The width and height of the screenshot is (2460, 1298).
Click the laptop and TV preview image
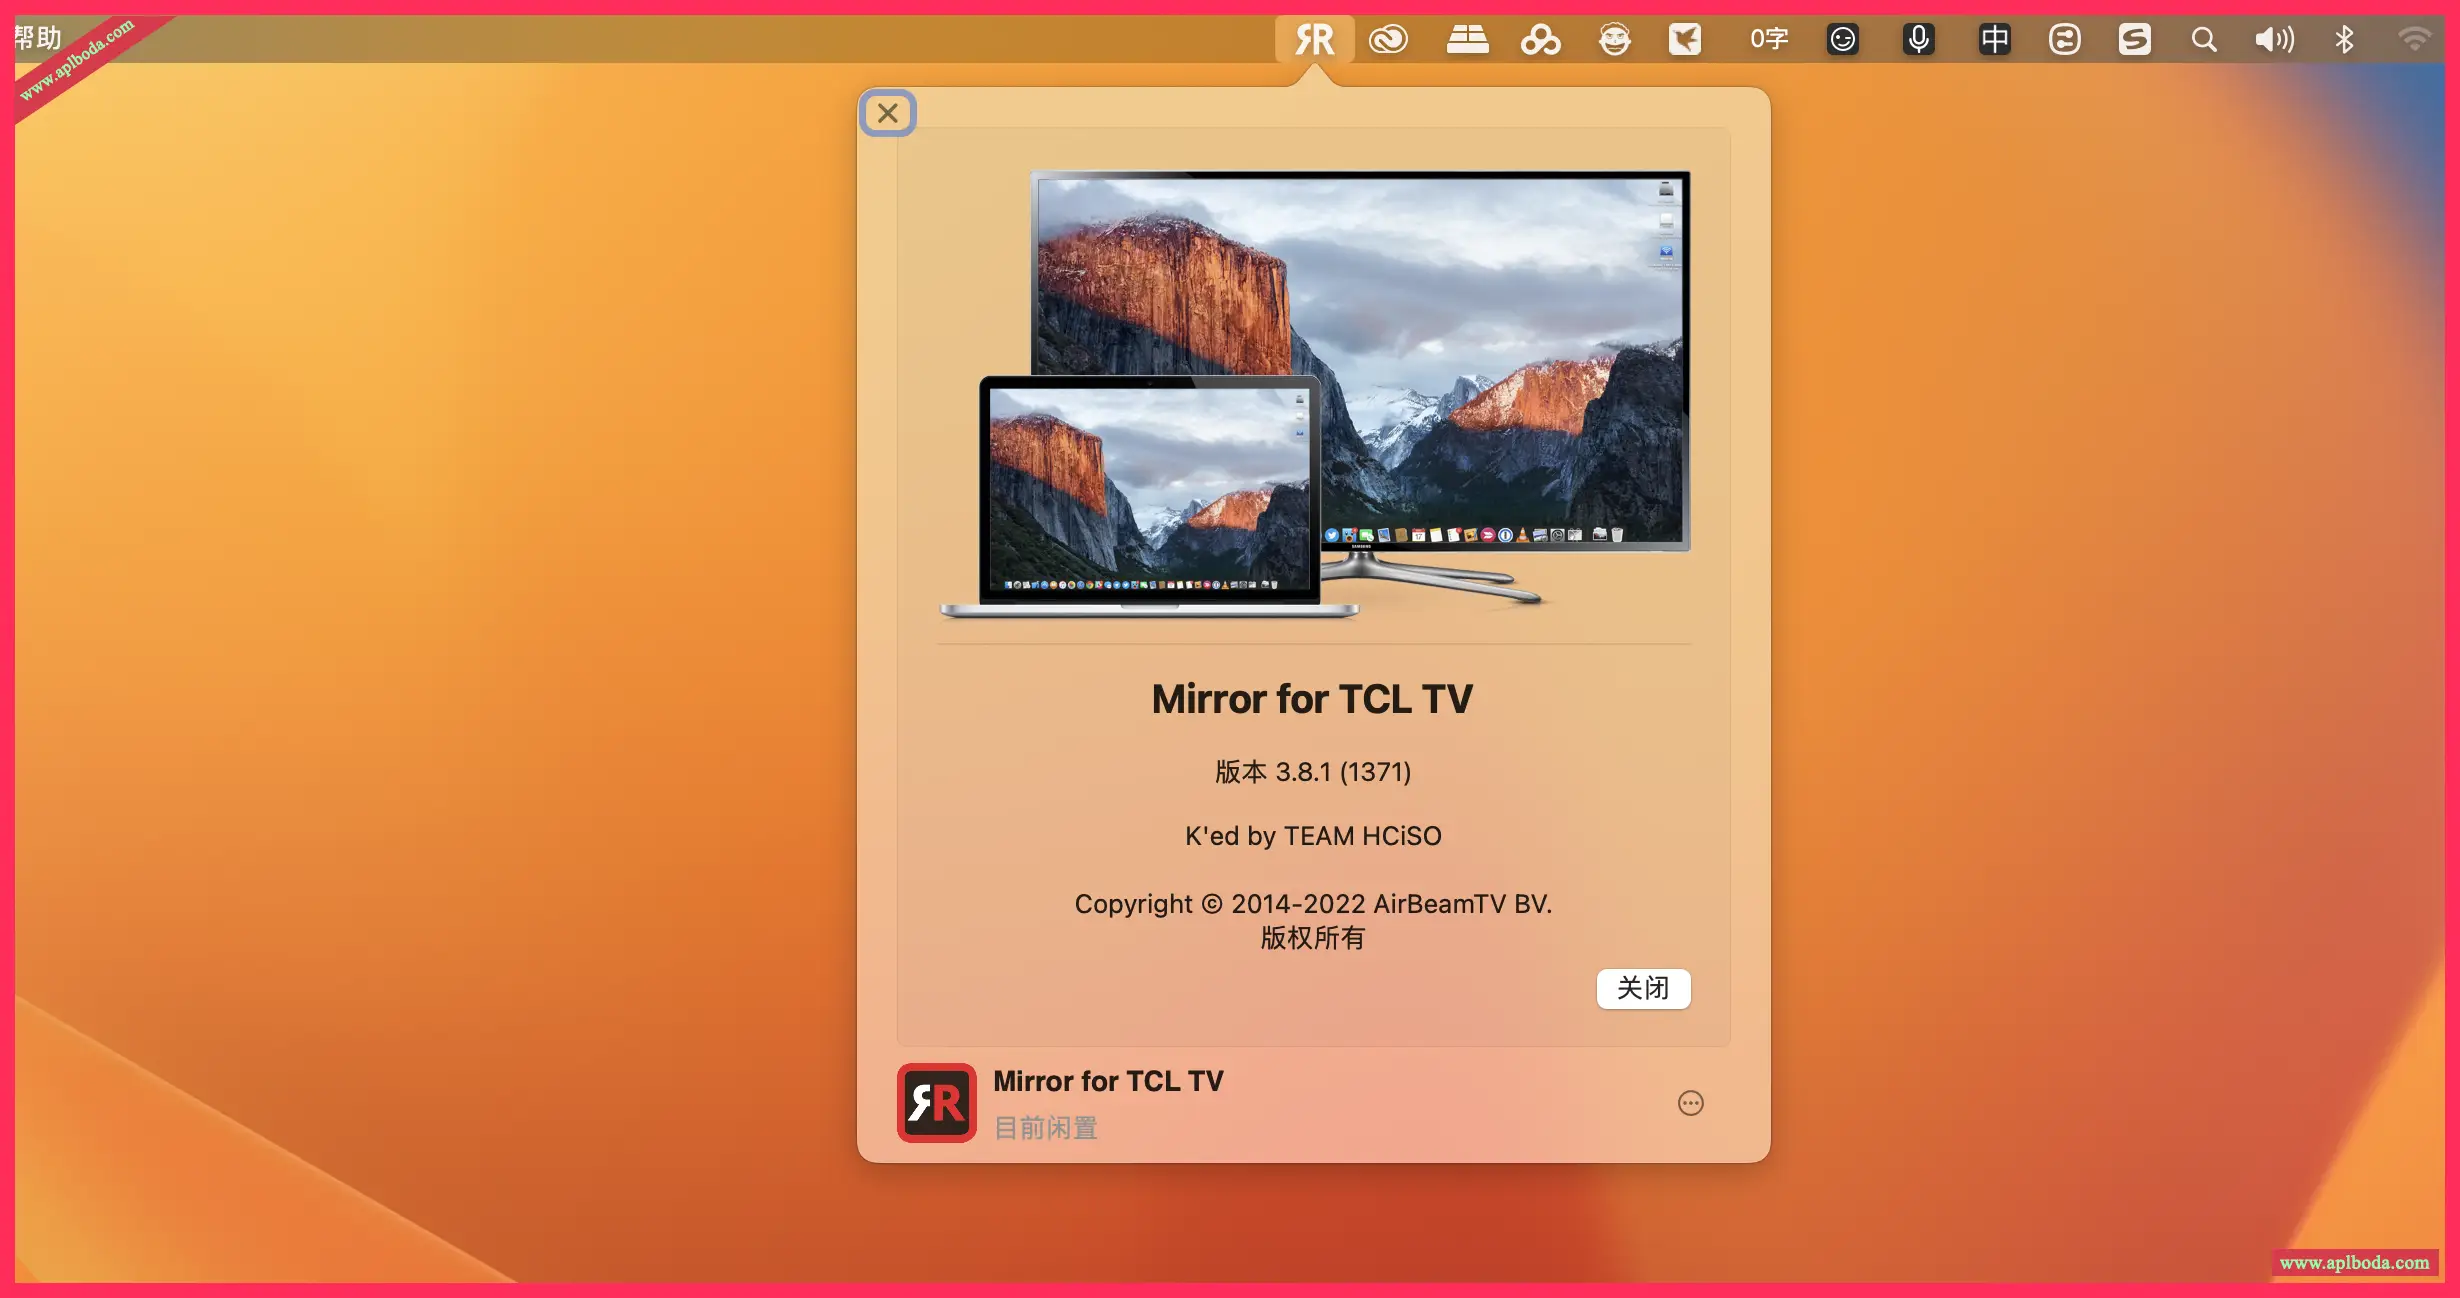1314,395
